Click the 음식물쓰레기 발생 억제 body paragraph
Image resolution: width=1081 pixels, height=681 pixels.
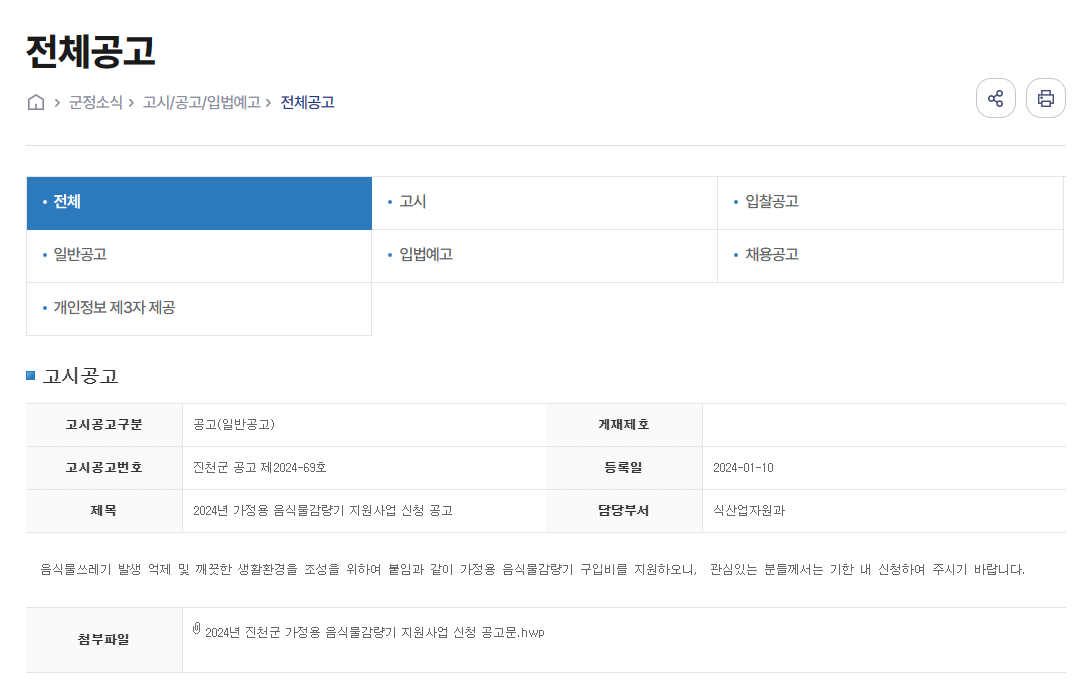pyautogui.click(x=532, y=570)
